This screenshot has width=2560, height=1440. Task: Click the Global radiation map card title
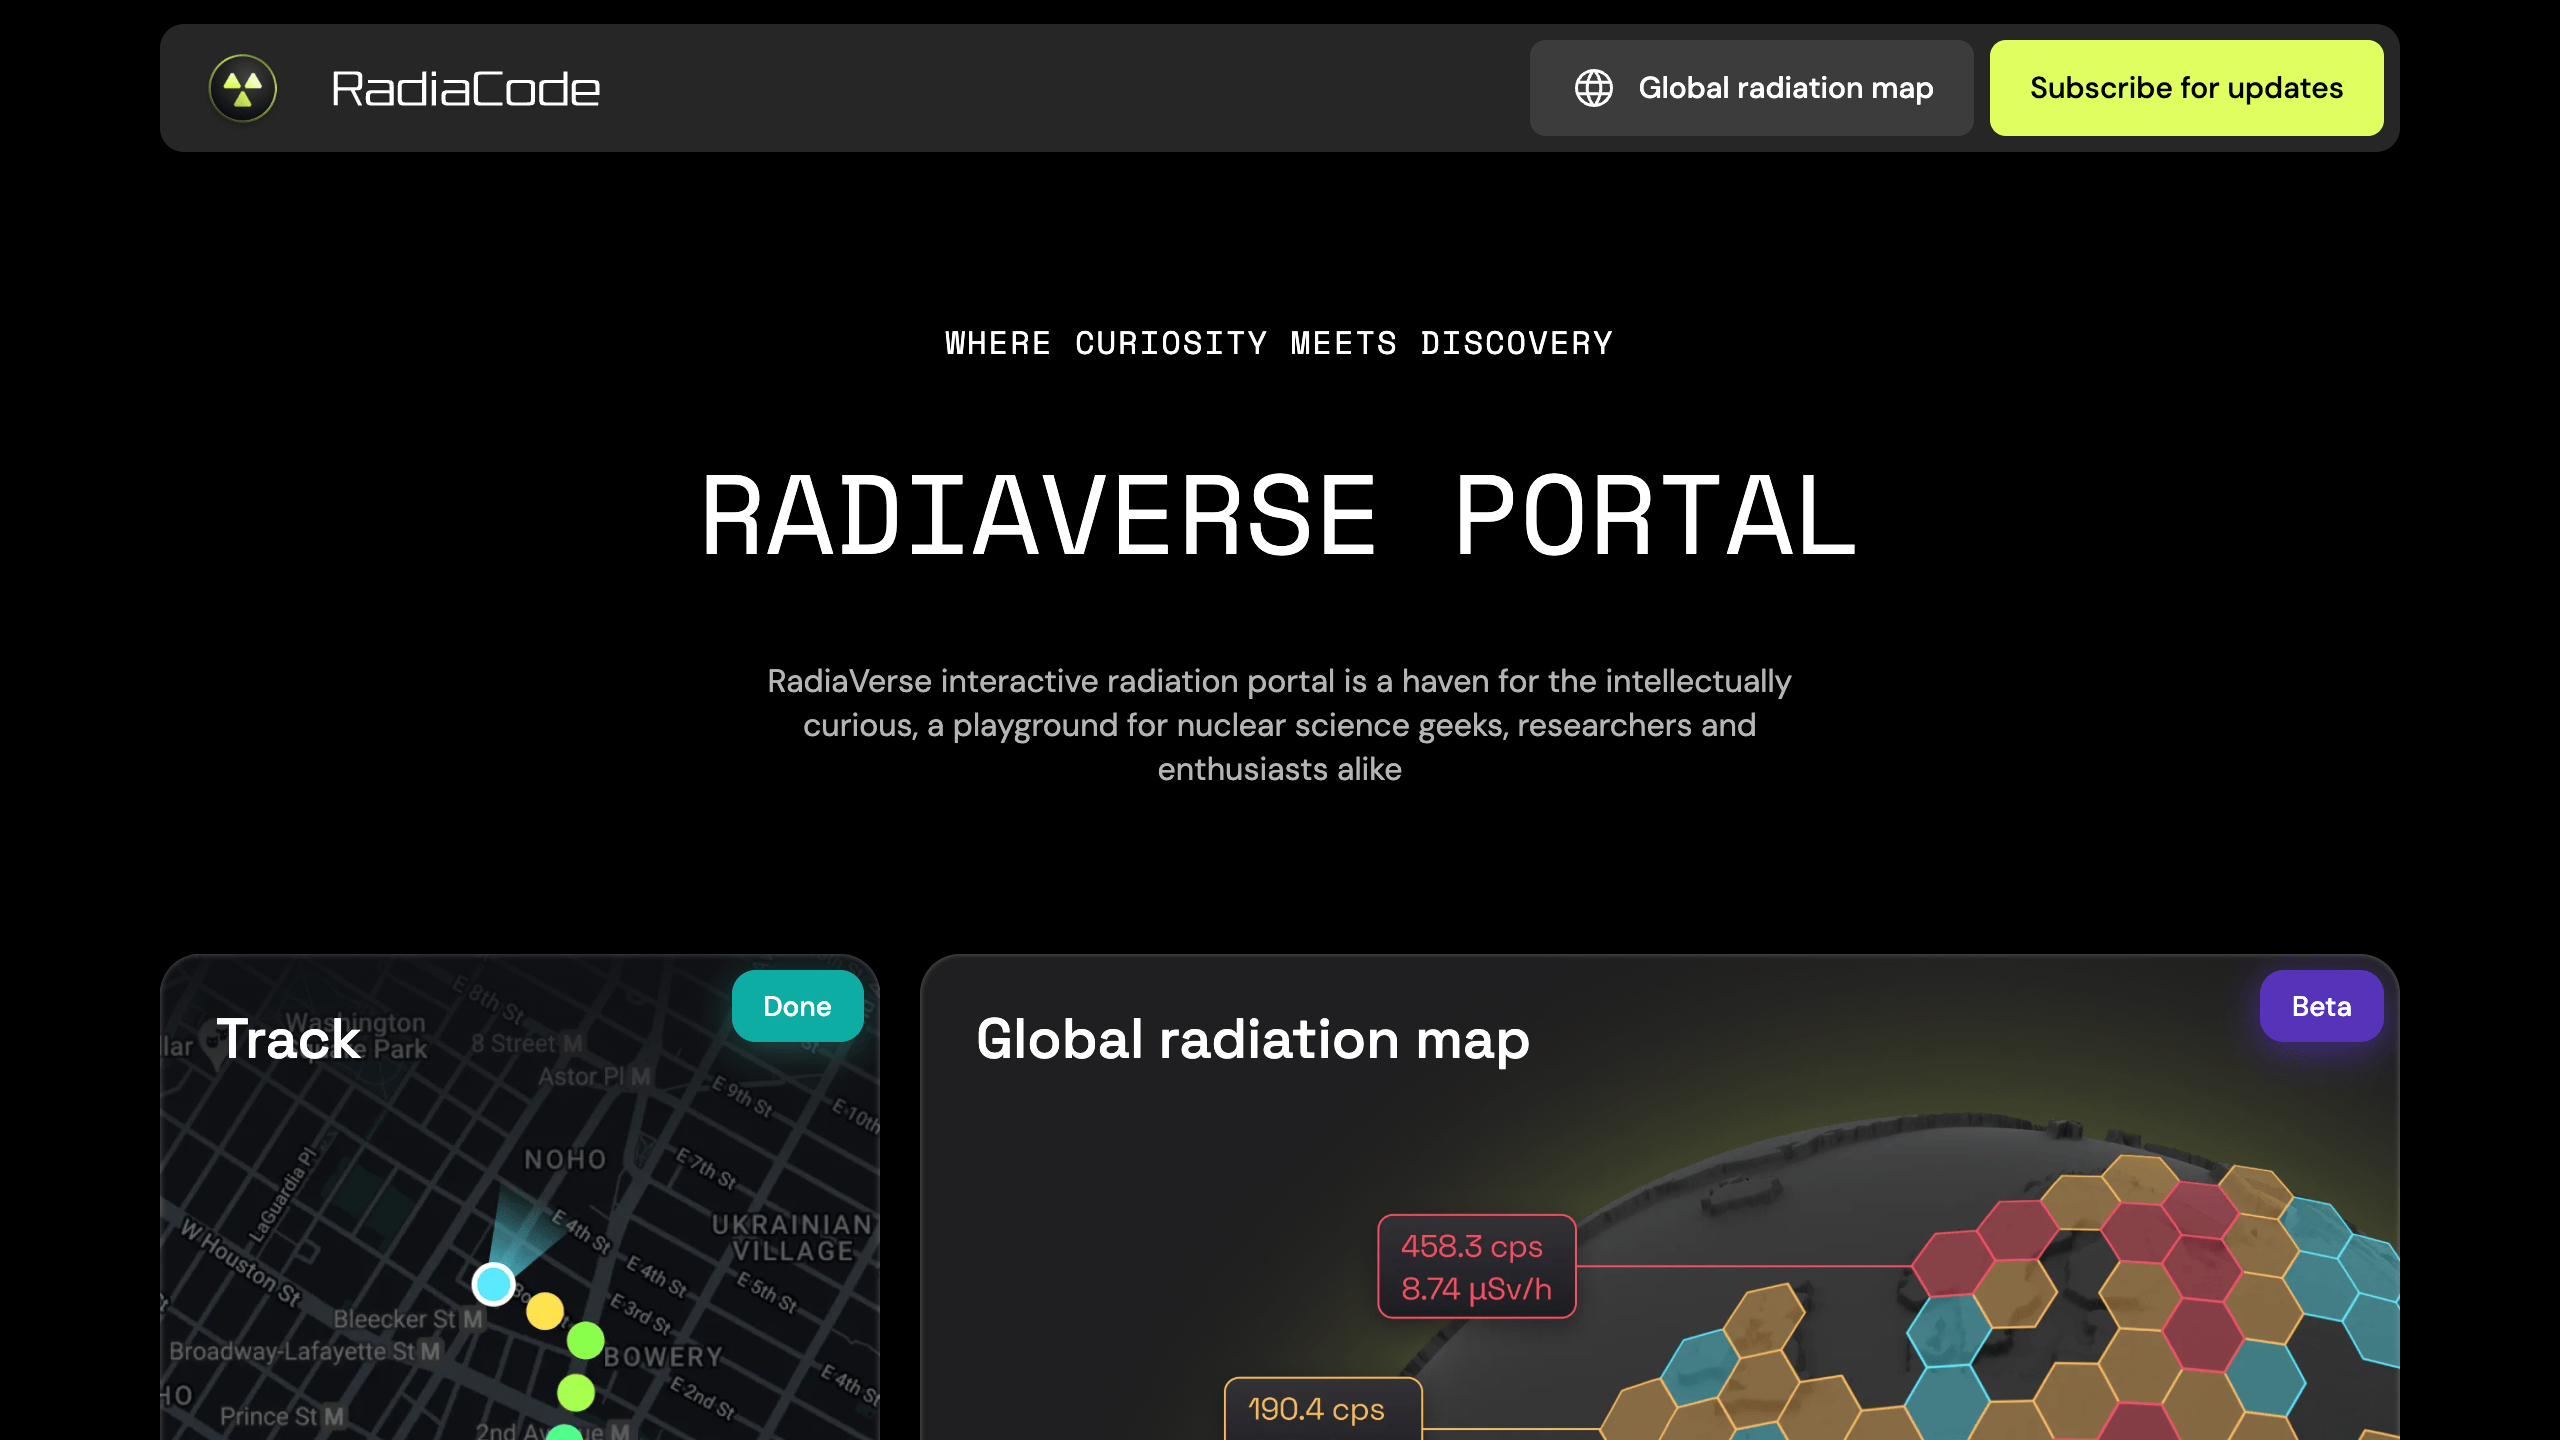pos(1252,1040)
